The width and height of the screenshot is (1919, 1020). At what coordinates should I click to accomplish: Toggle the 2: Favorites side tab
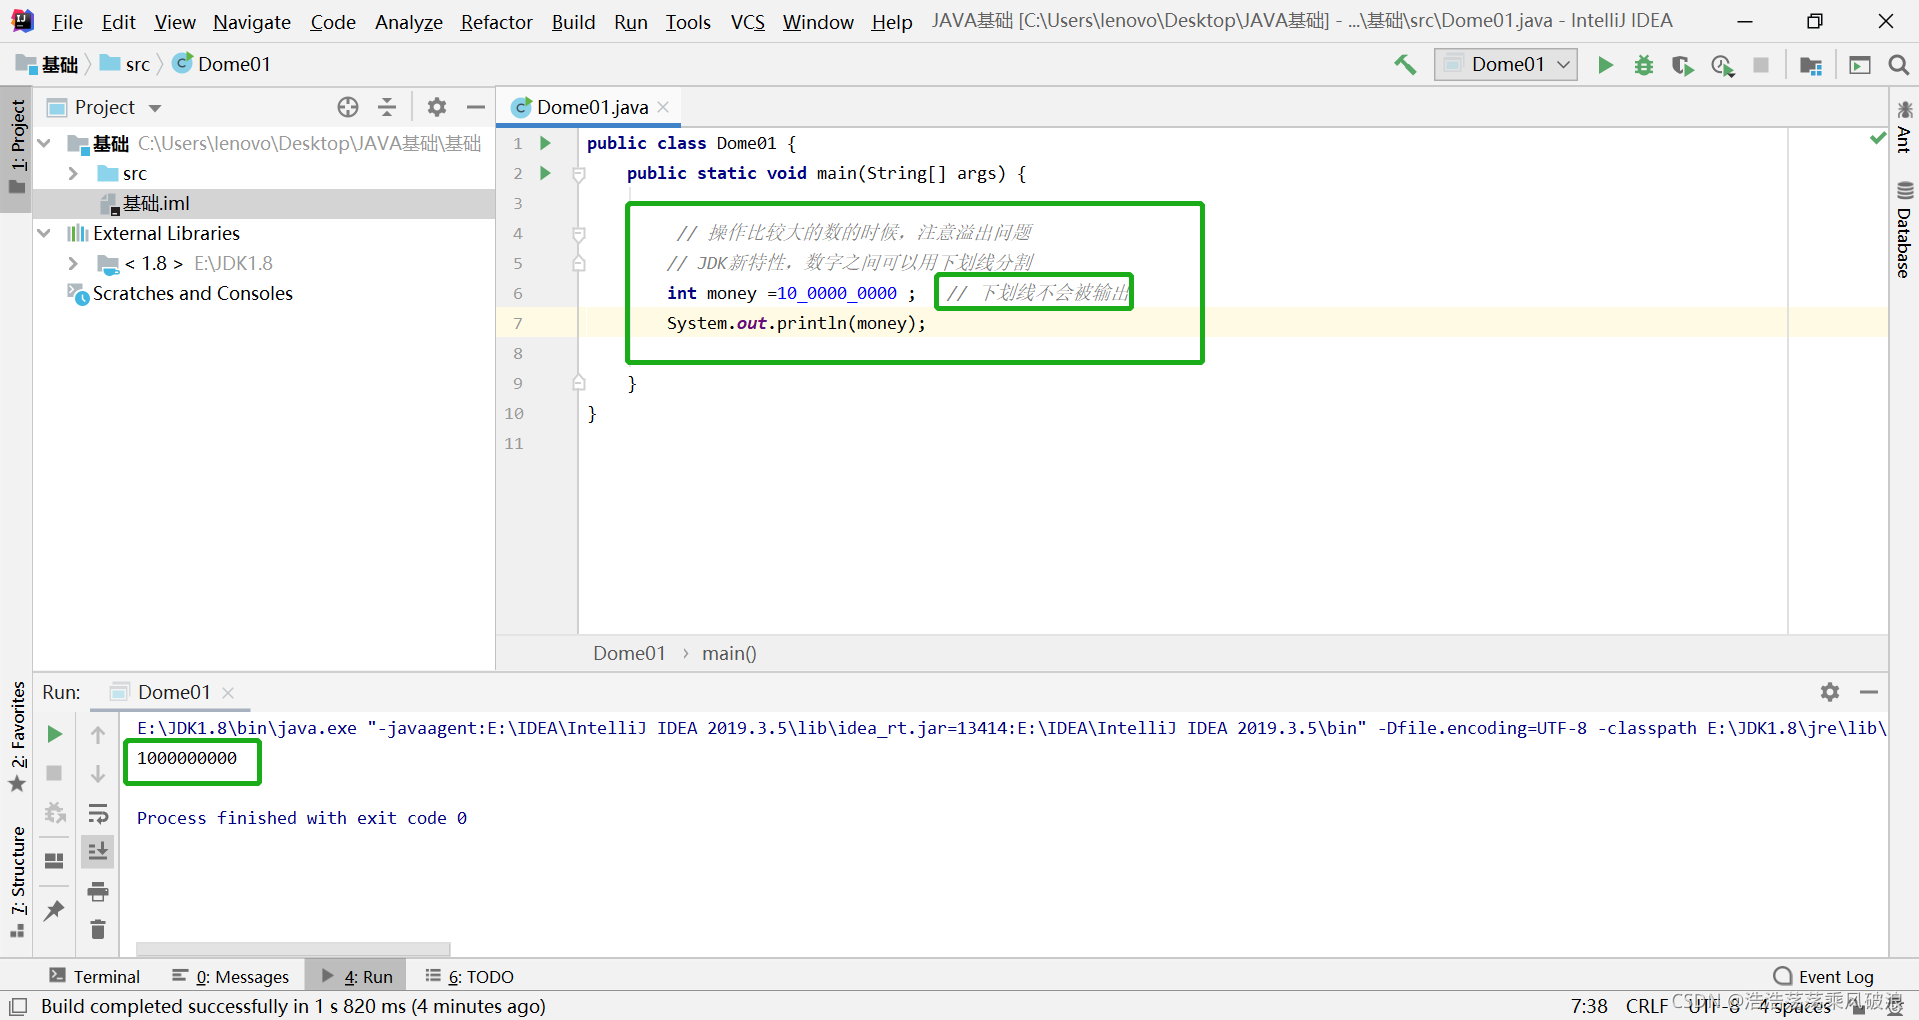pos(17,737)
